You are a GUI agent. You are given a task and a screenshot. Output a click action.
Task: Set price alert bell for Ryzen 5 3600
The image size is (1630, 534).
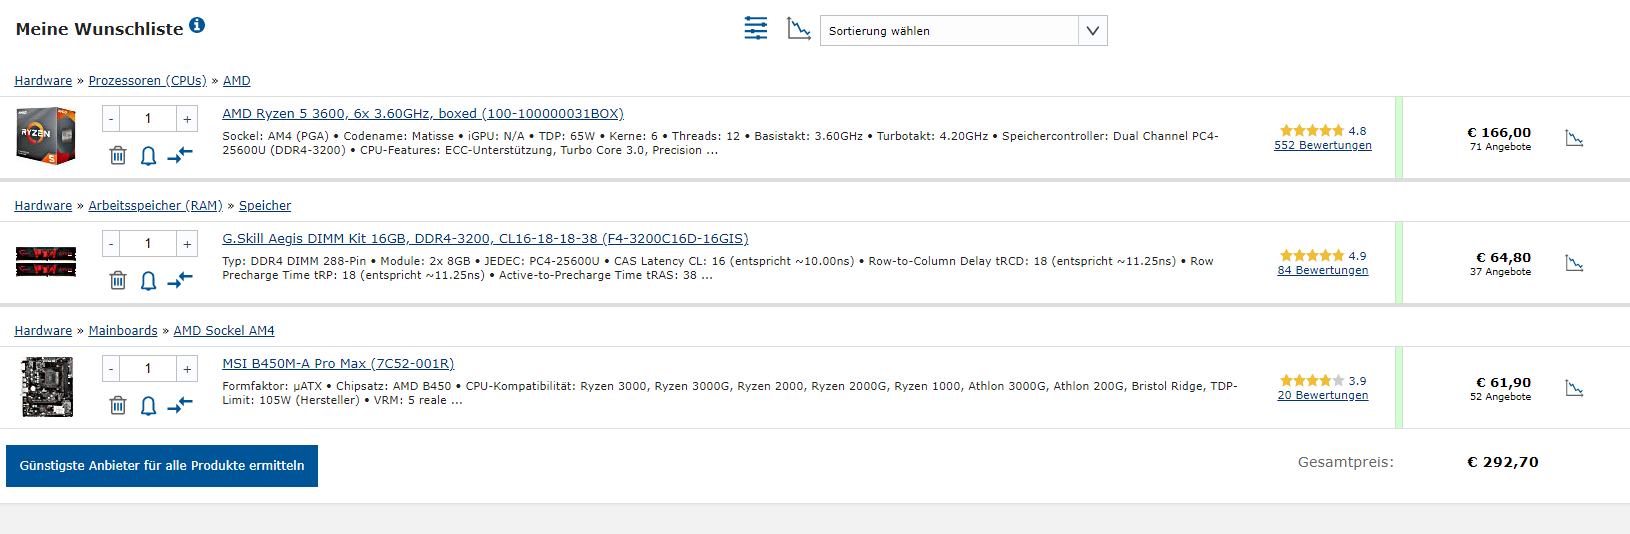point(148,156)
